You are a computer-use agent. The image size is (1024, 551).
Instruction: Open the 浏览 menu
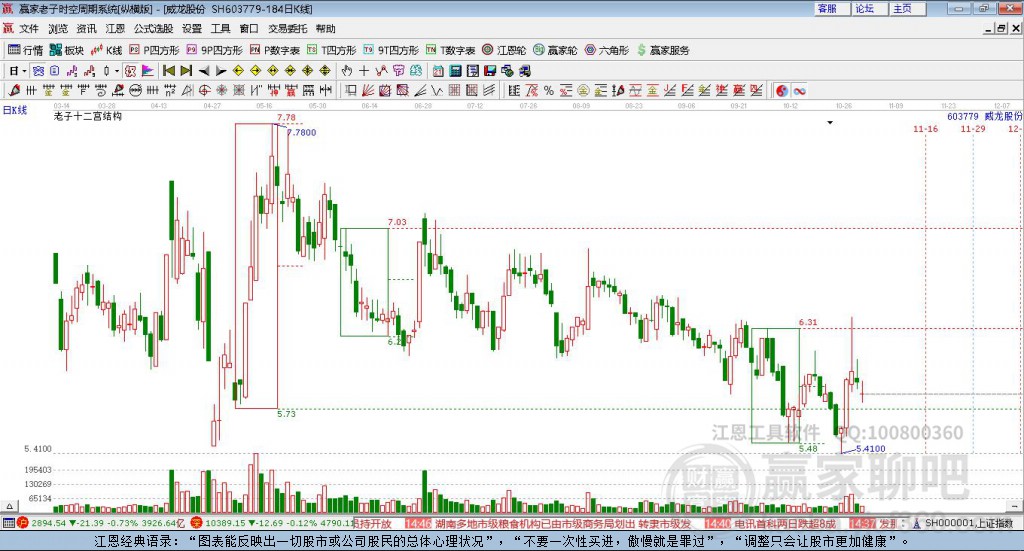(57, 29)
